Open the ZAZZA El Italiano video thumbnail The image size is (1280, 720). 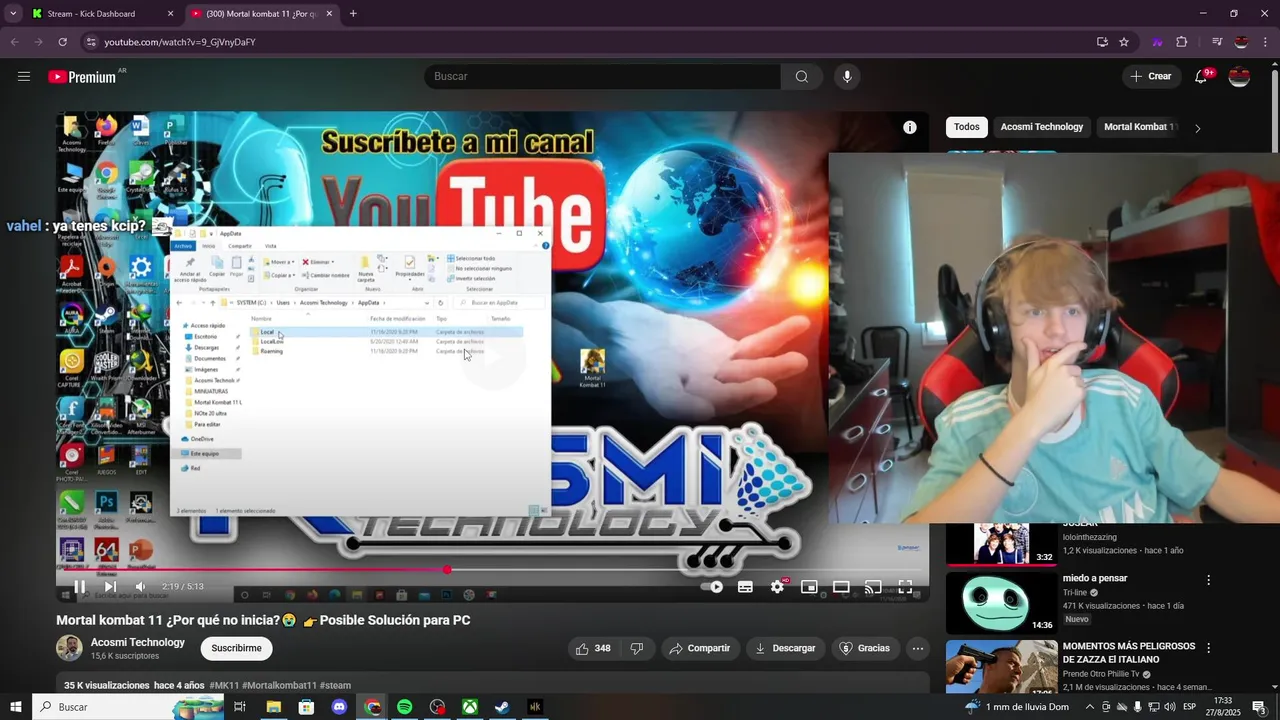pos(1001,667)
